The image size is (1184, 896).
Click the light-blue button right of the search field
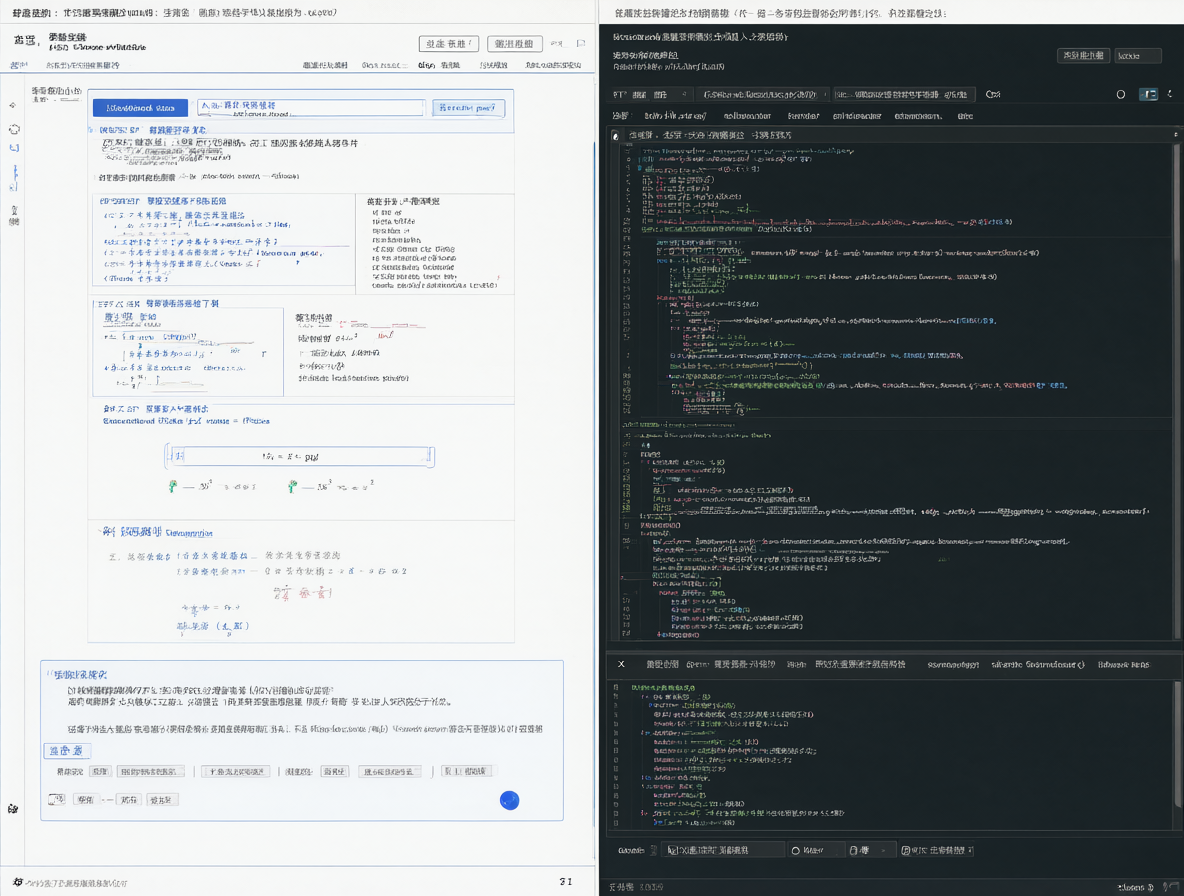point(468,108)
